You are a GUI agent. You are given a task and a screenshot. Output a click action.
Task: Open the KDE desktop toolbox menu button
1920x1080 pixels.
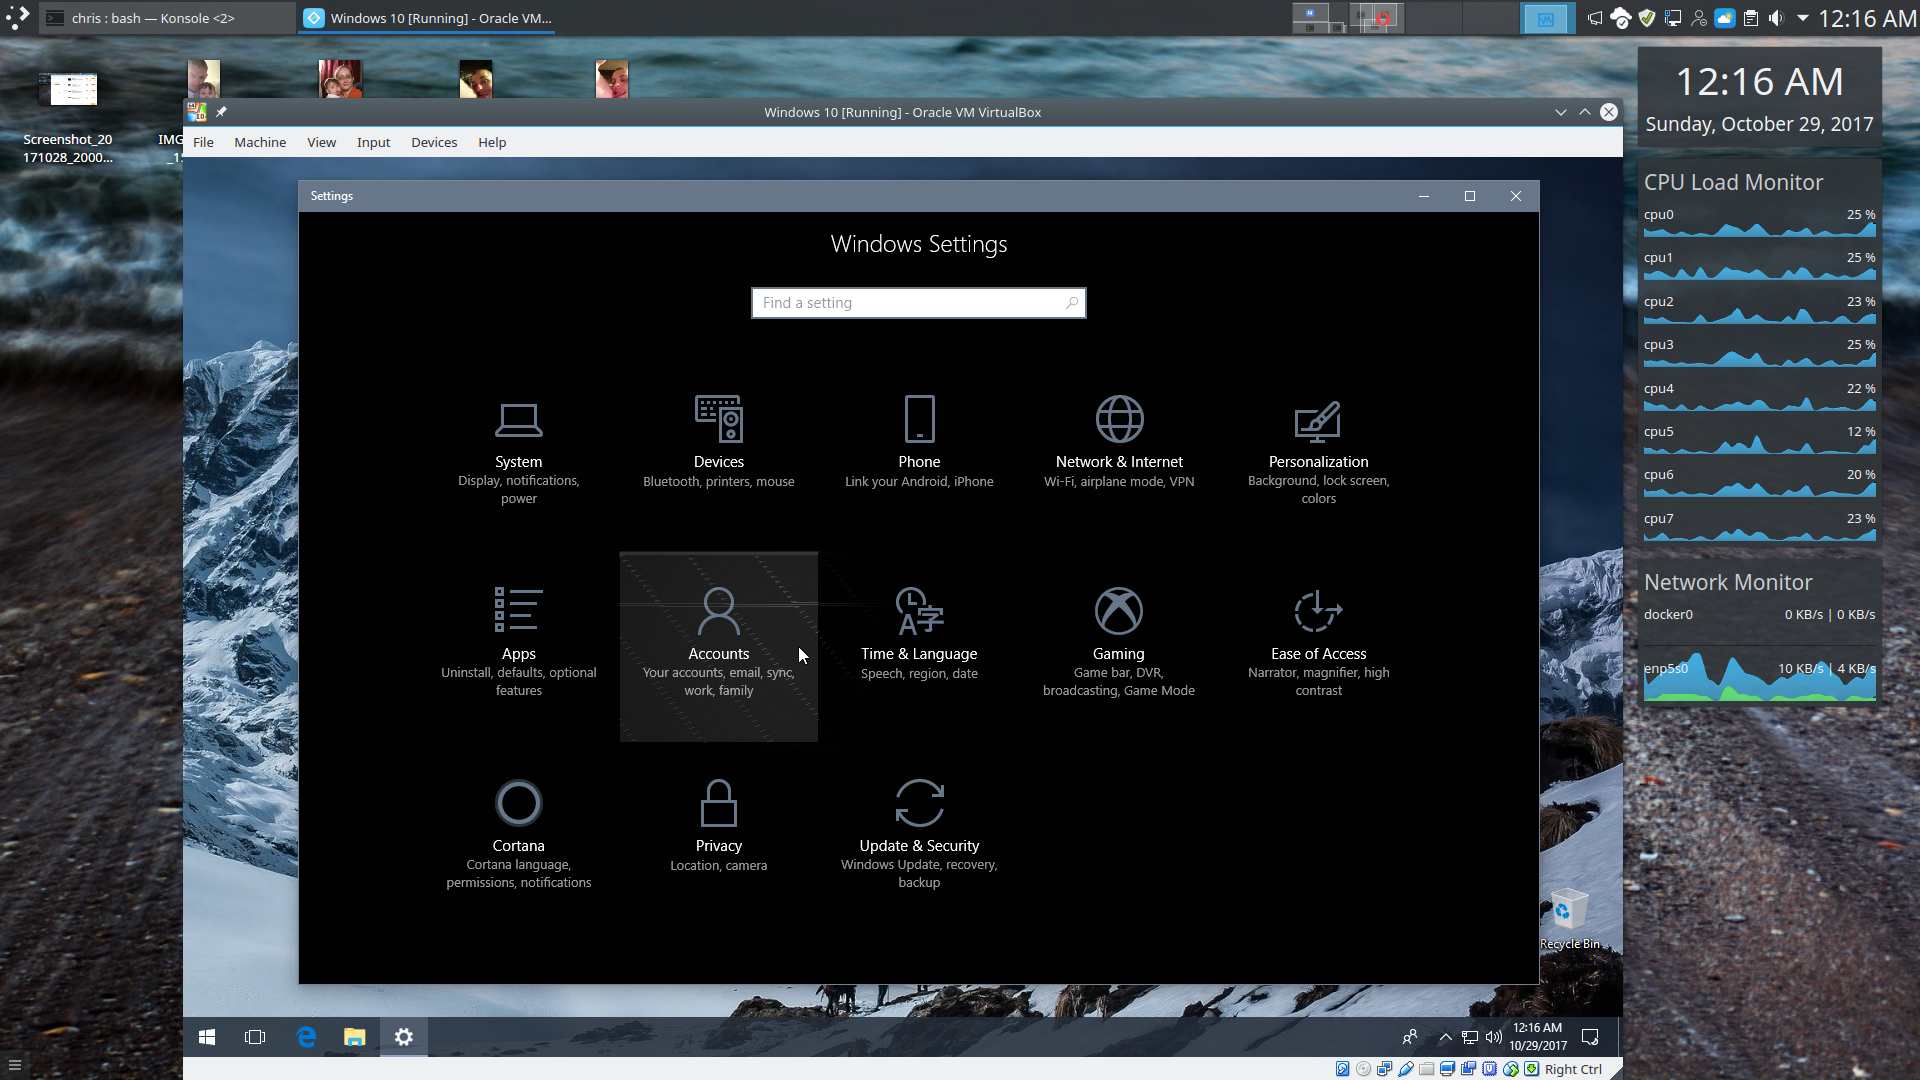tap(14, 1065)
